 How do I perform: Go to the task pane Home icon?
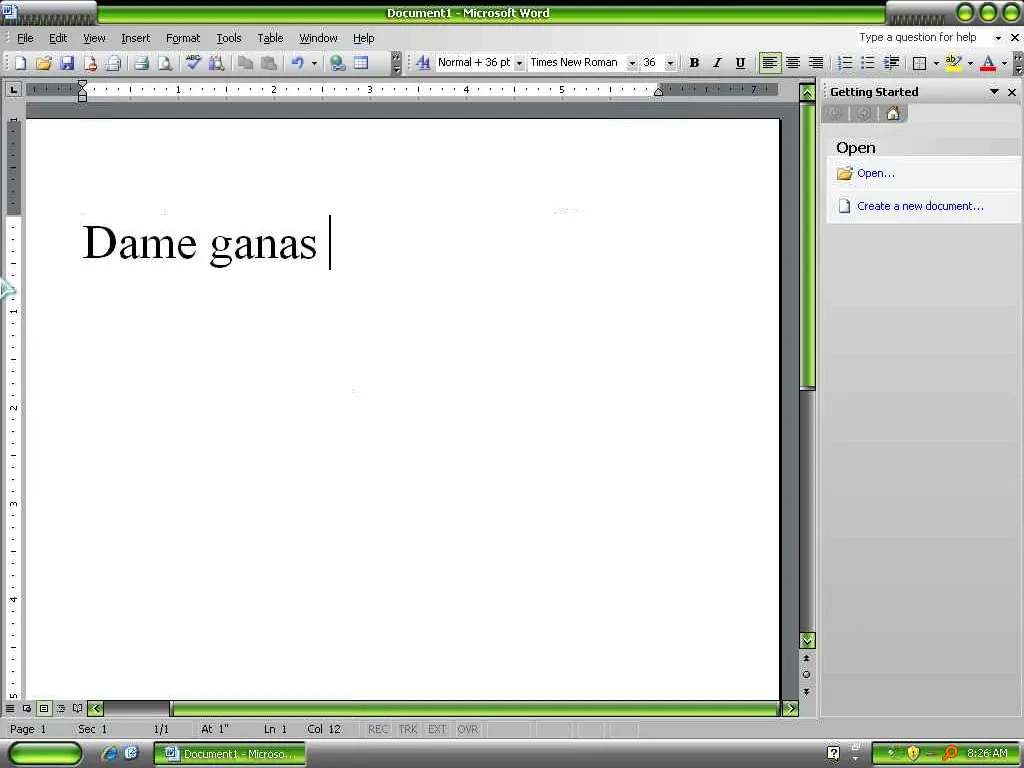[x=893, y=114]
